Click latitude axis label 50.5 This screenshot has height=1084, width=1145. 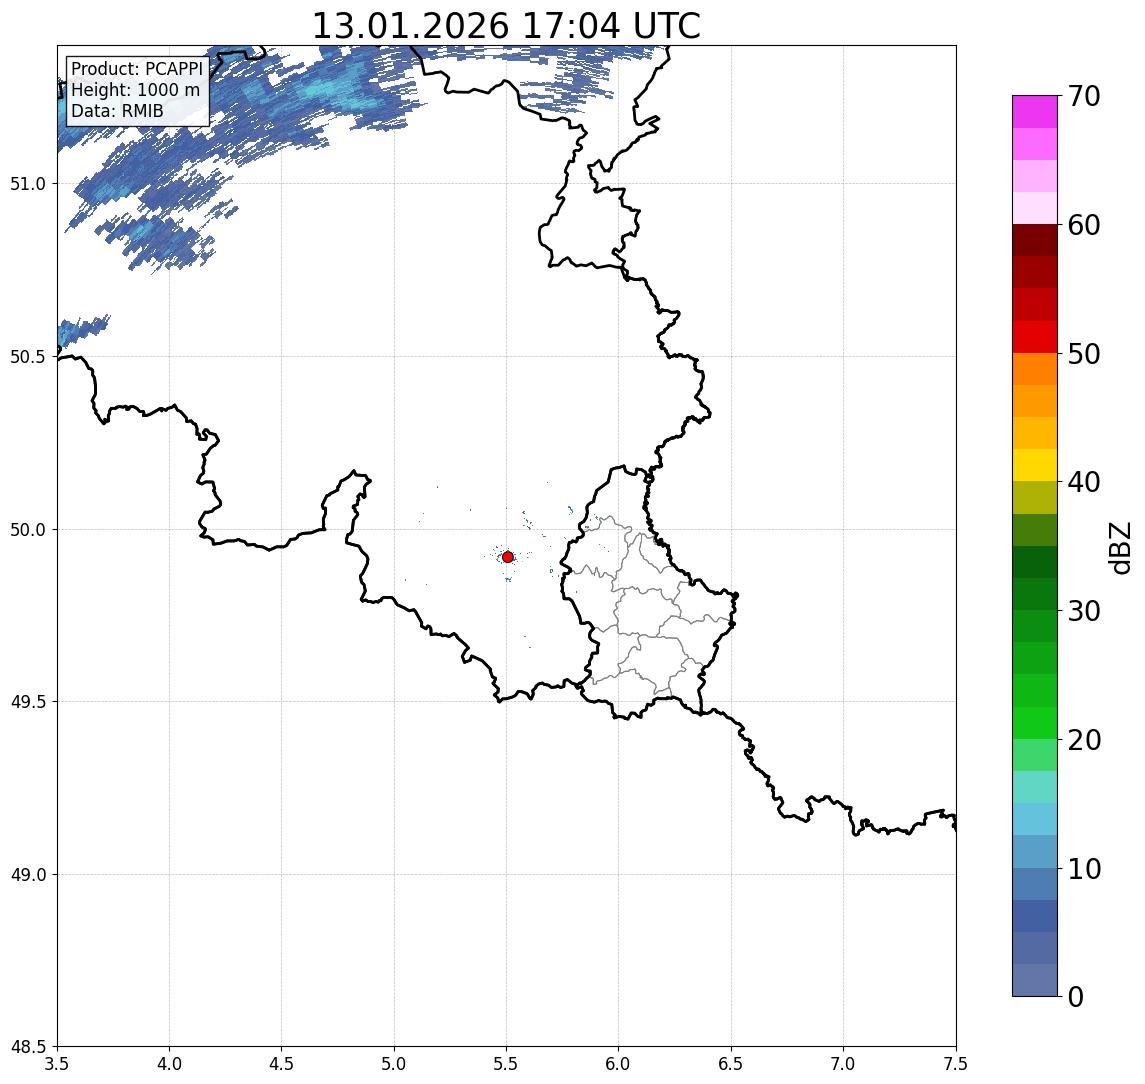(28, 357)
